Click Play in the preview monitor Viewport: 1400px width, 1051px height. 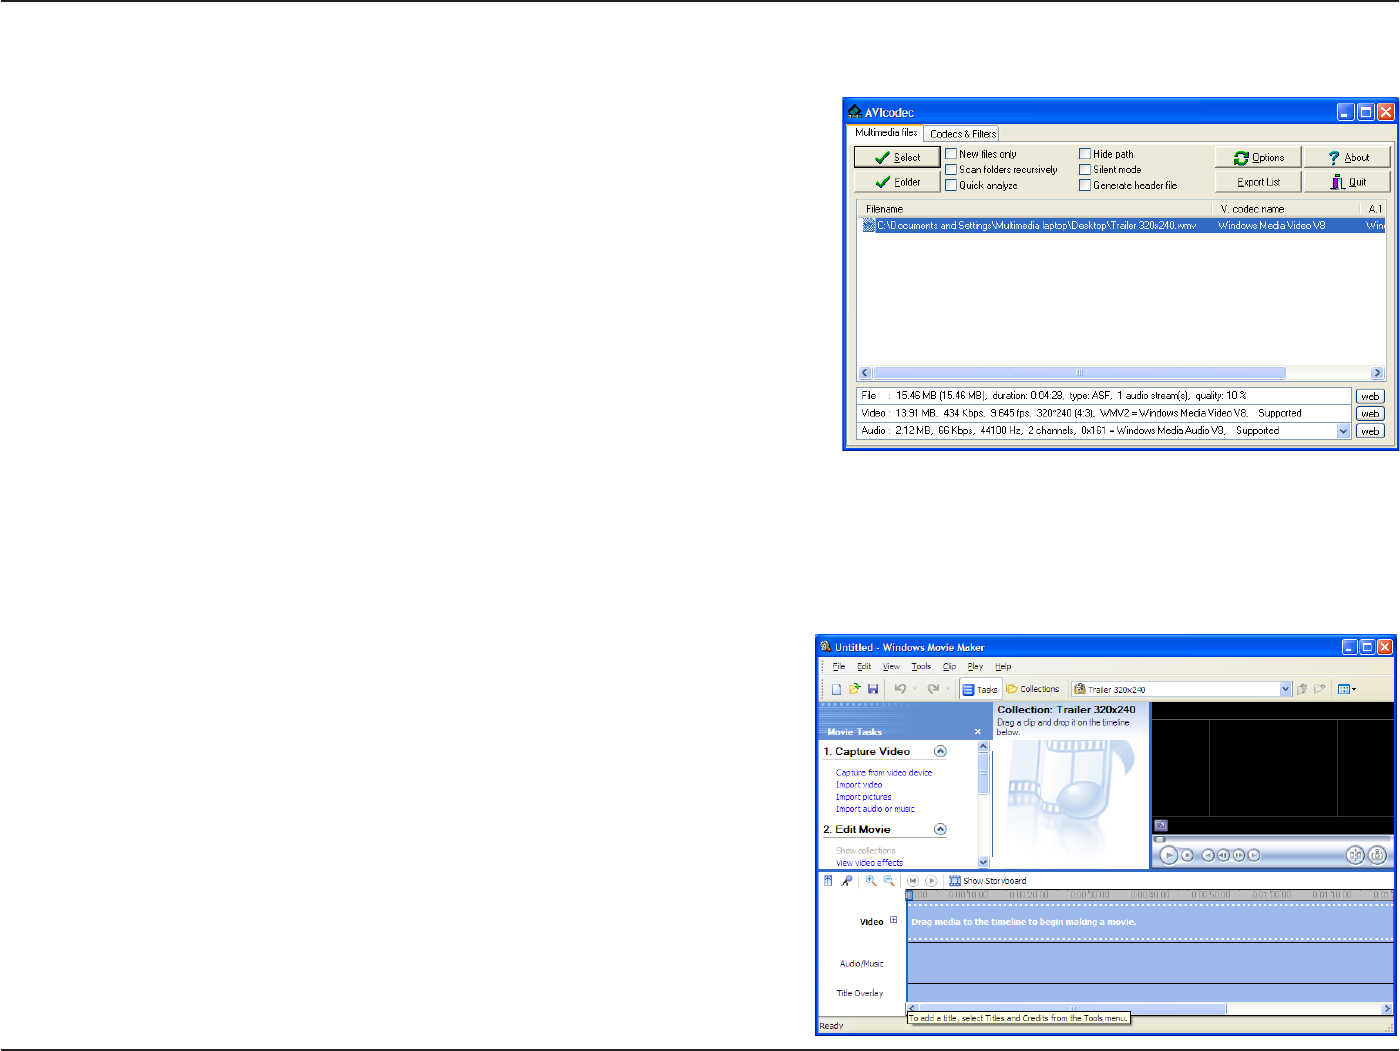(1168, 856)
